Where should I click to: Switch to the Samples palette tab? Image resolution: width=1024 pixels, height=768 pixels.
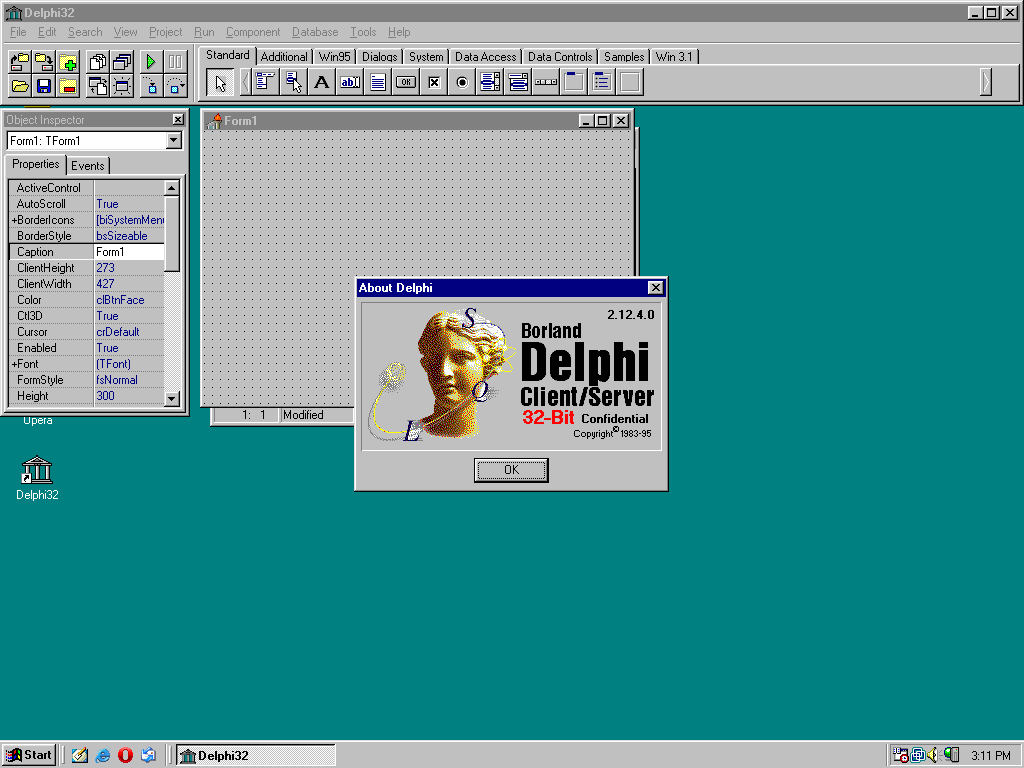(x=624, y=57)
